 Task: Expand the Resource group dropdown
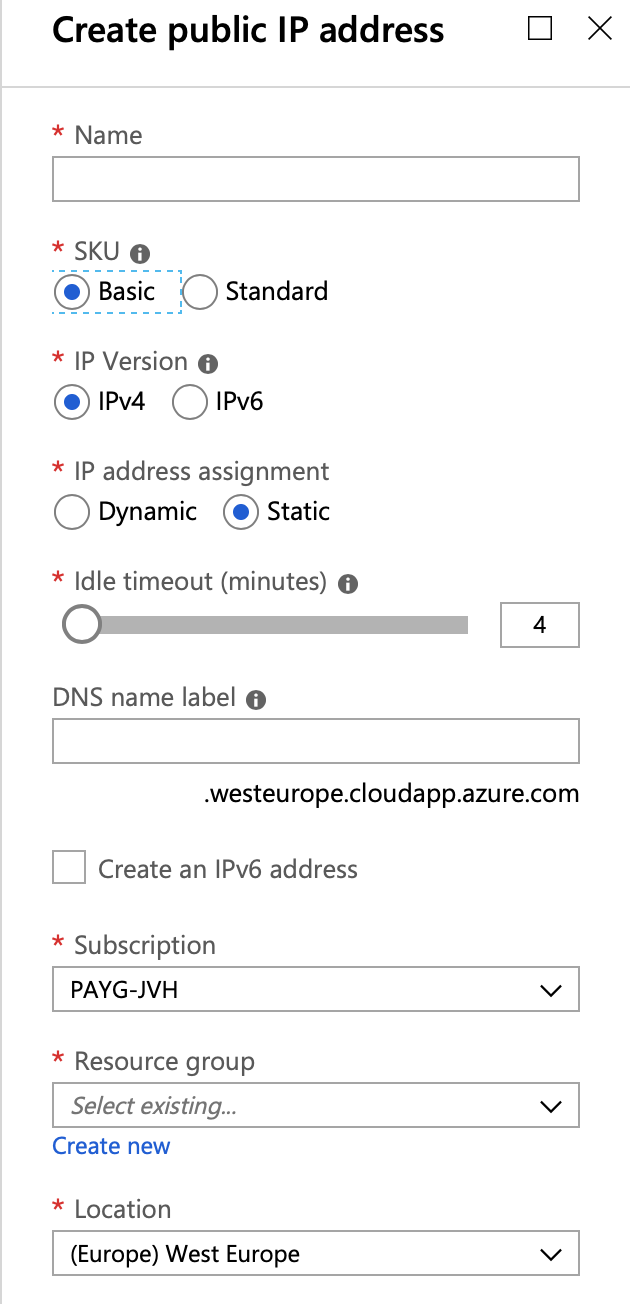click(316, 1106)
